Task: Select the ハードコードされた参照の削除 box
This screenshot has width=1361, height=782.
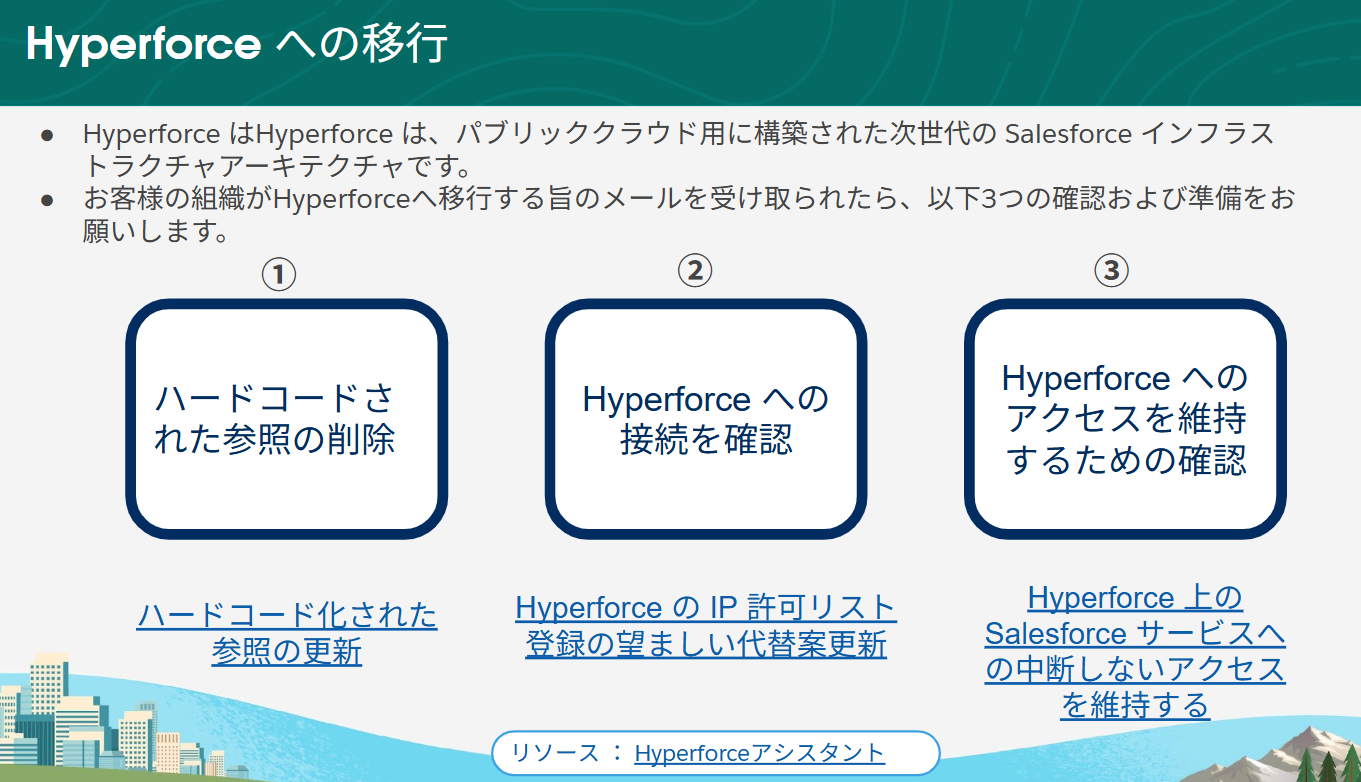Action: 287,418
